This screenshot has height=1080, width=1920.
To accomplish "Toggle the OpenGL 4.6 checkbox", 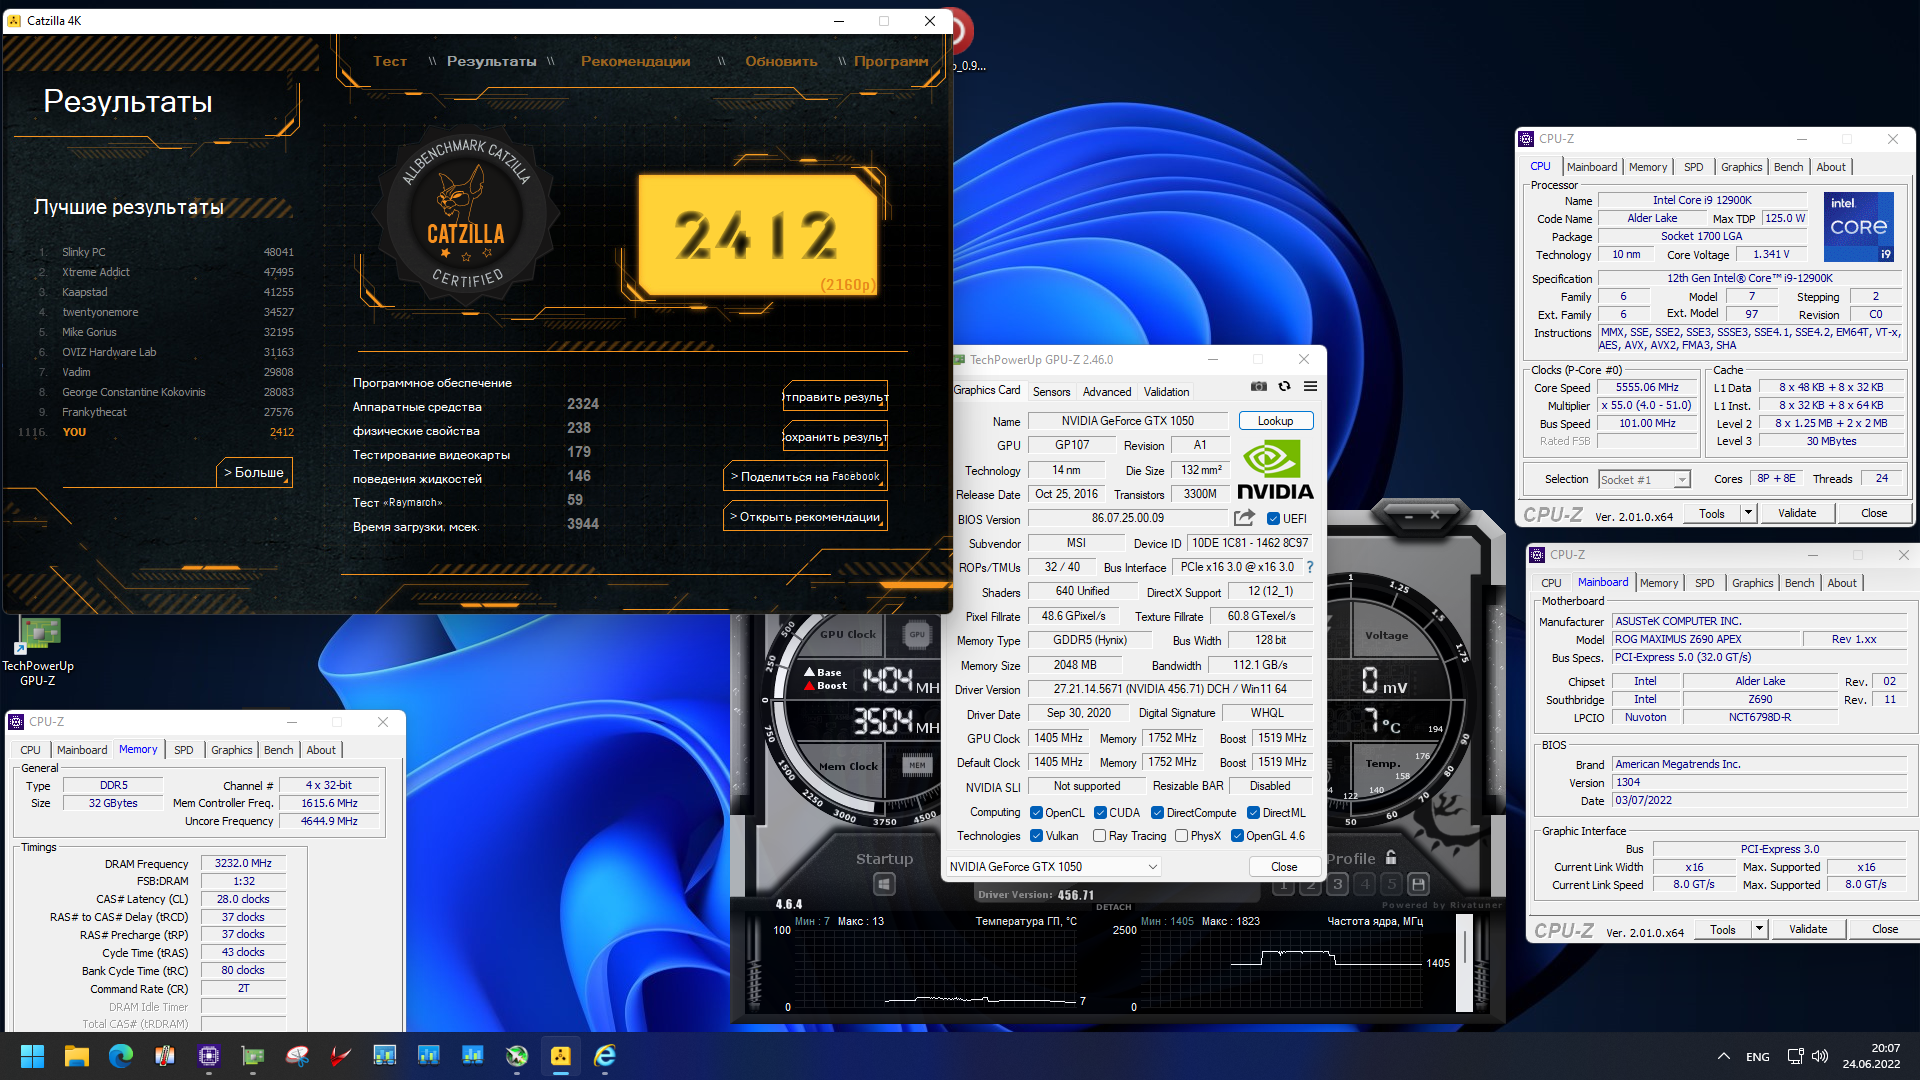I will (x=1237, y=836).
